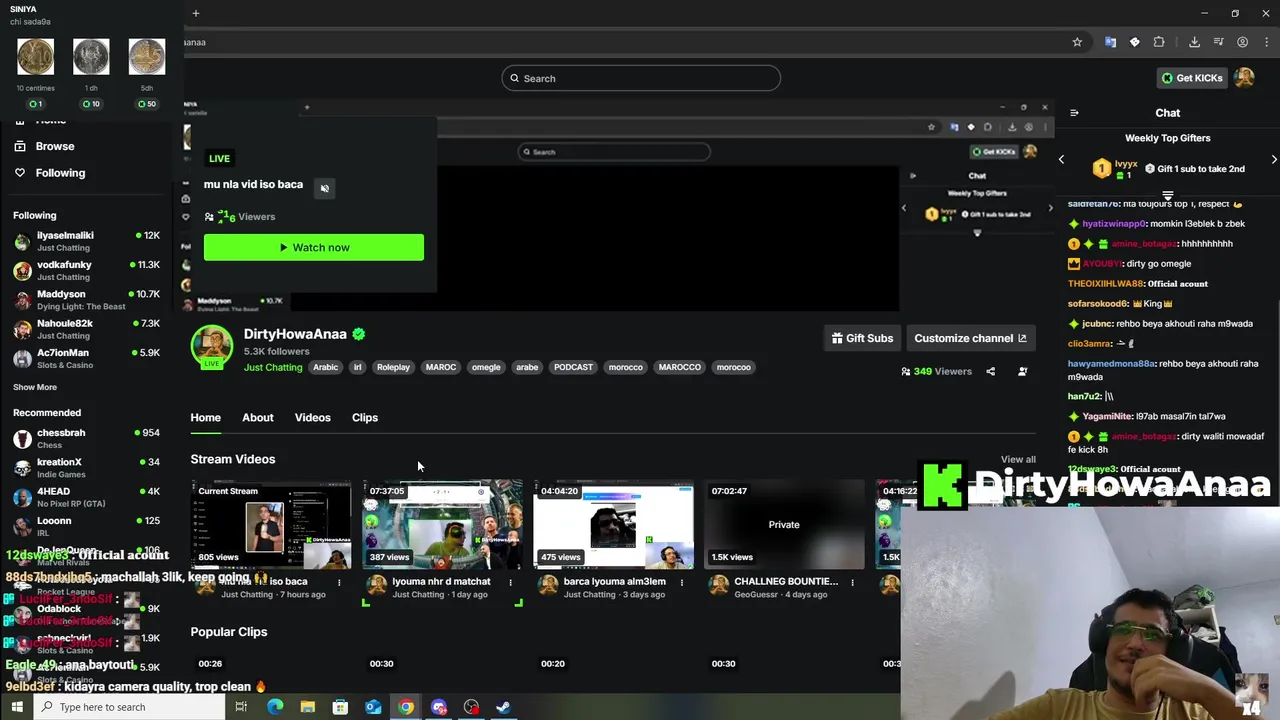Share the channel with the share icon
The image size is (1280, 720).
pos(990,371)
